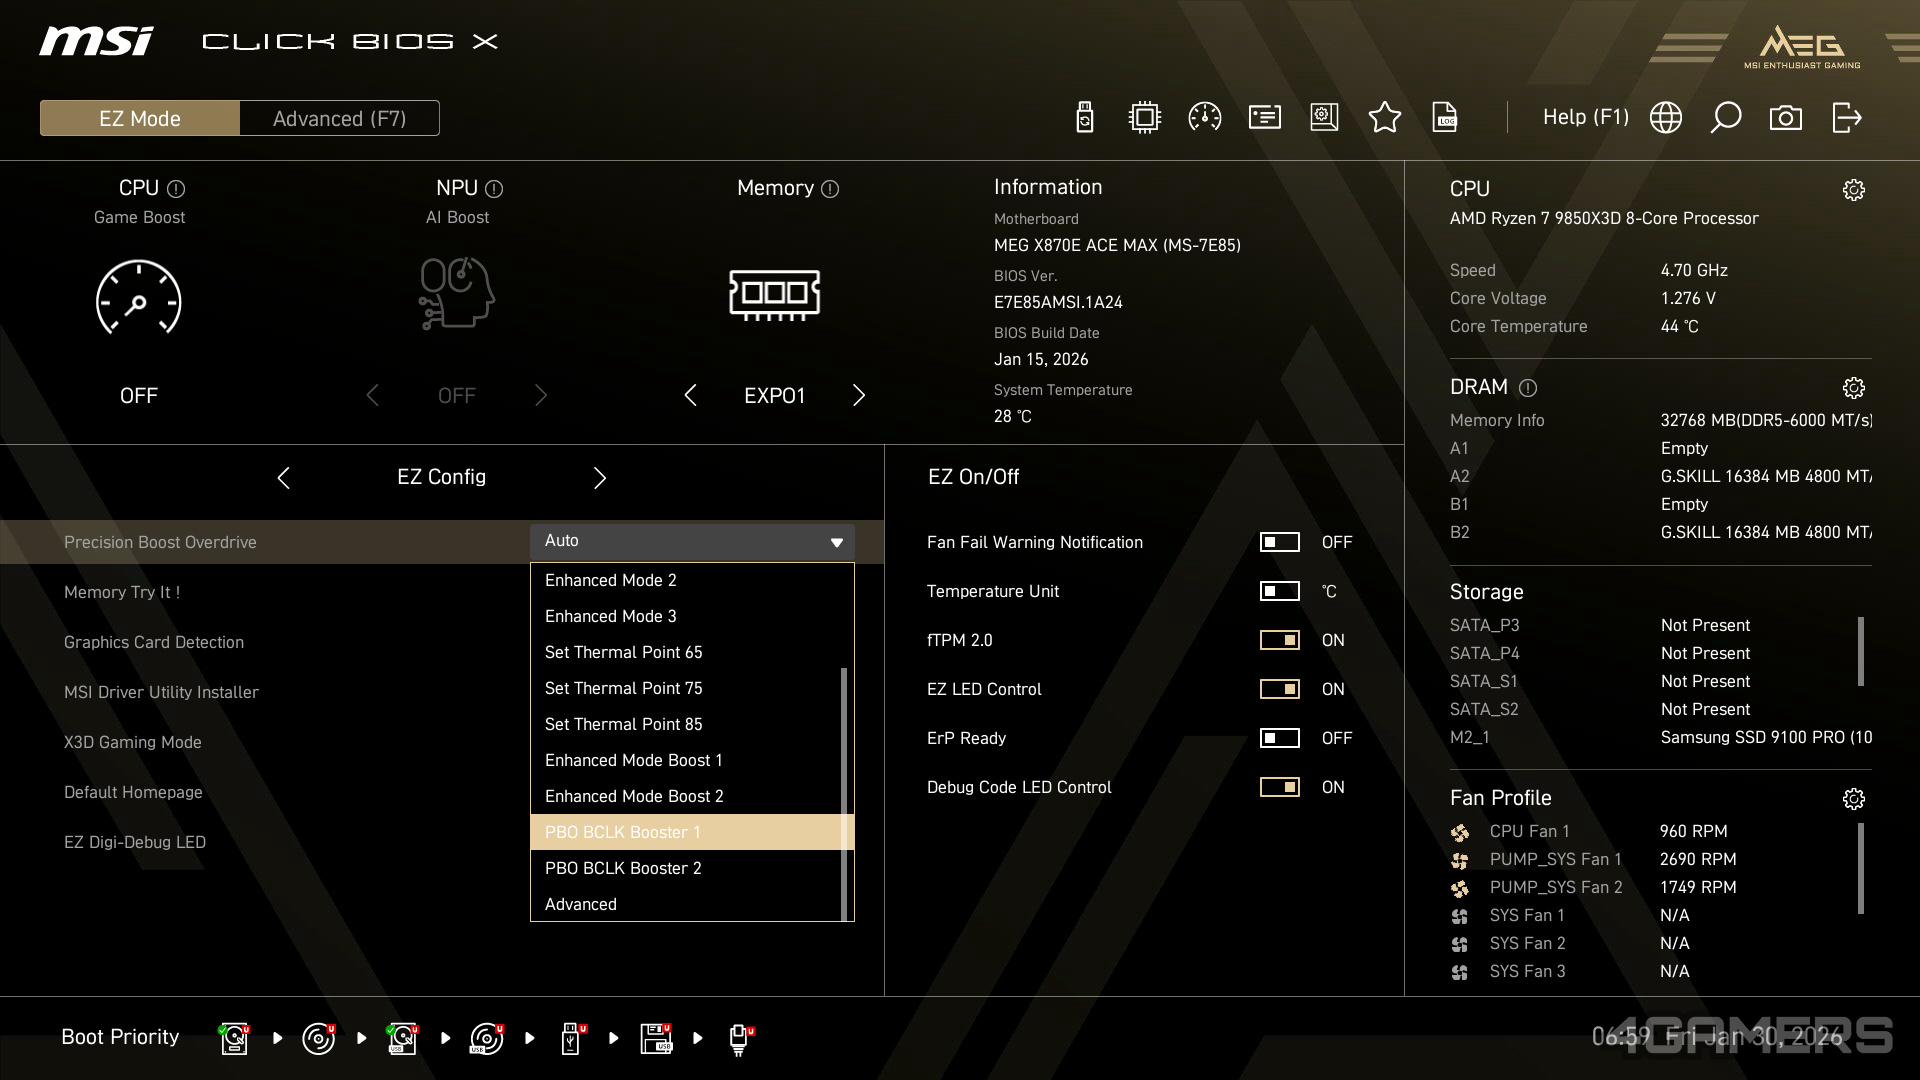Select PBO BCLK Booster 2 from the list
The image size is (1920, 1080).
[623, 868]
